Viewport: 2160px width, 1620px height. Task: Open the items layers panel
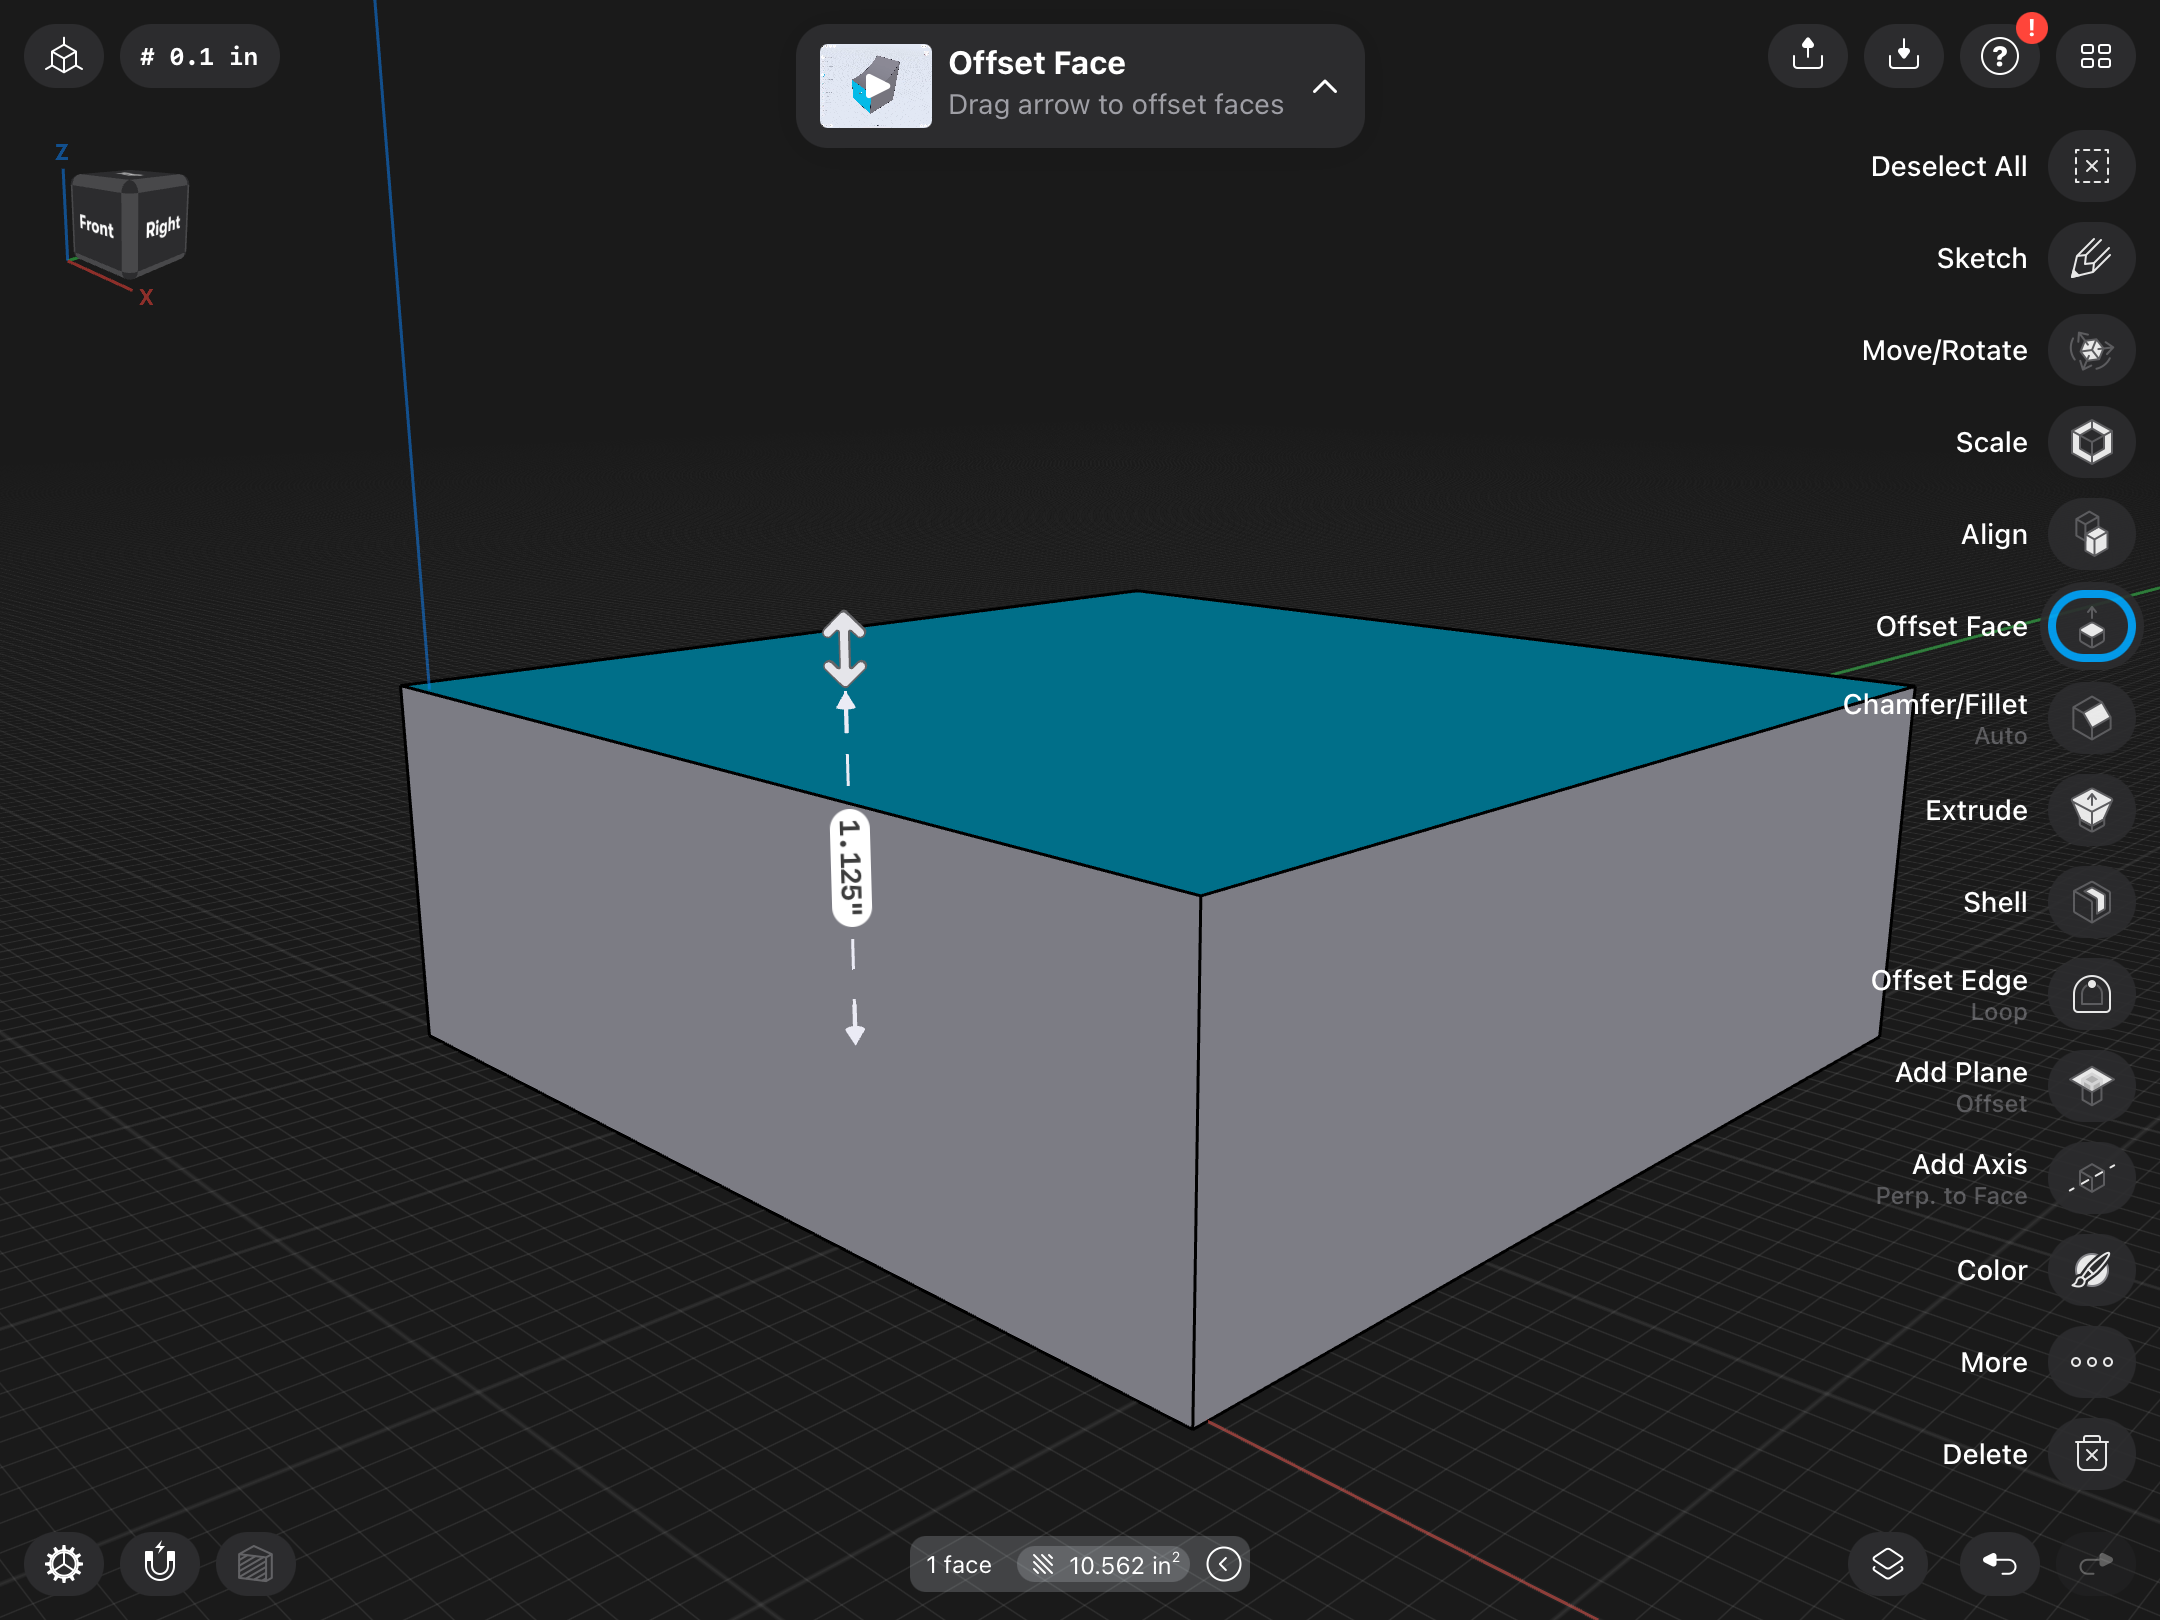1887,1563
